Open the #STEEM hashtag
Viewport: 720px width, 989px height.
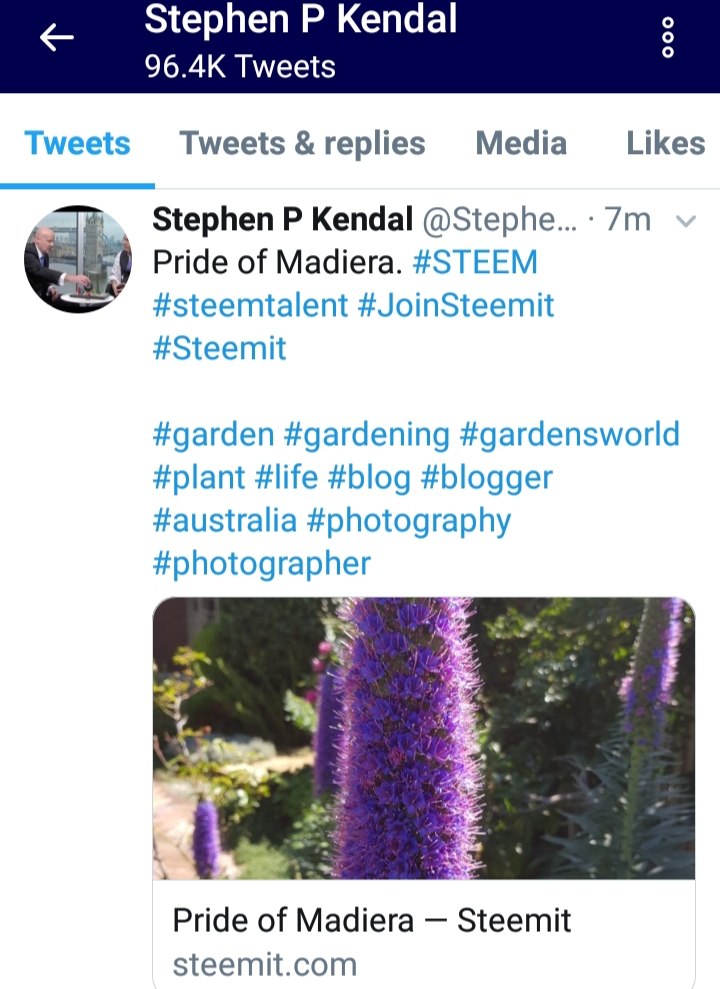(x=475, y=262)
